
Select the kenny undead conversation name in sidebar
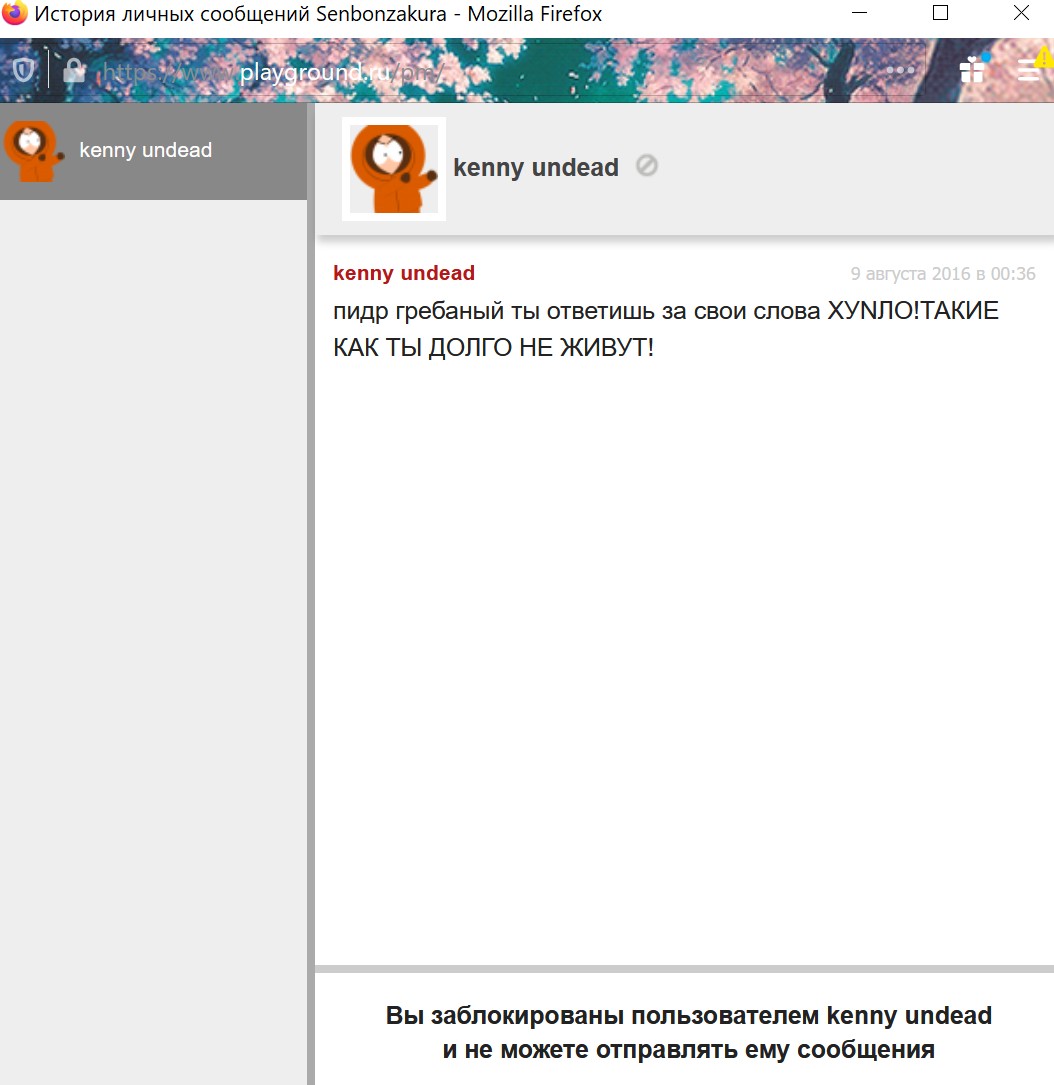pyautogui.click(x=146, y=151)
